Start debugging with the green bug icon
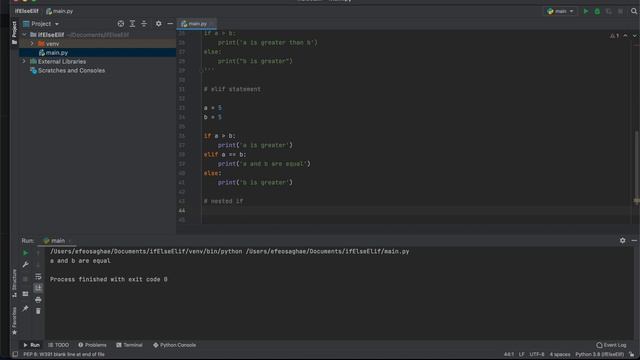640x360 pixels. coord(597,11)
